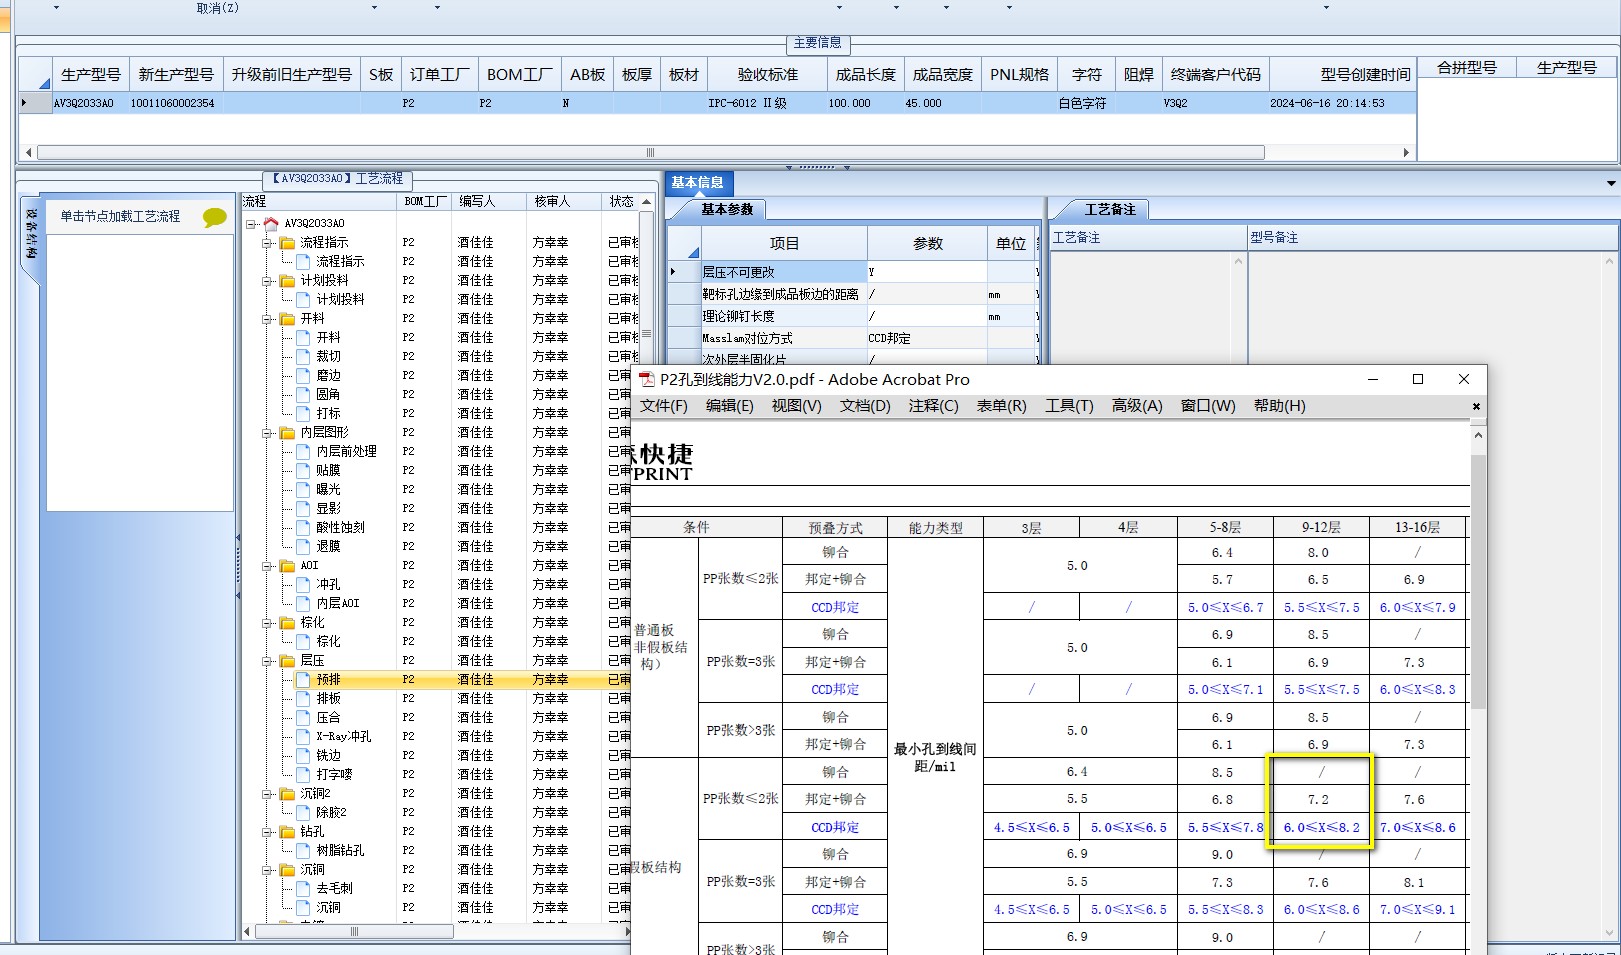This screenshot has height=955, width=1621.
Task: Click document icon beside 贴膜 step
Action: coord(304,471)
